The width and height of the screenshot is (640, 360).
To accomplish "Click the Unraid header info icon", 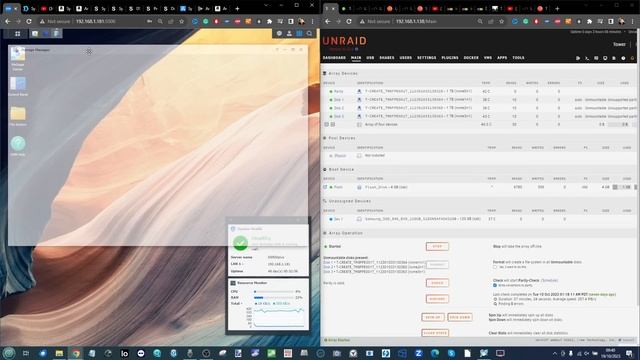I will click(x=623, y=58).
